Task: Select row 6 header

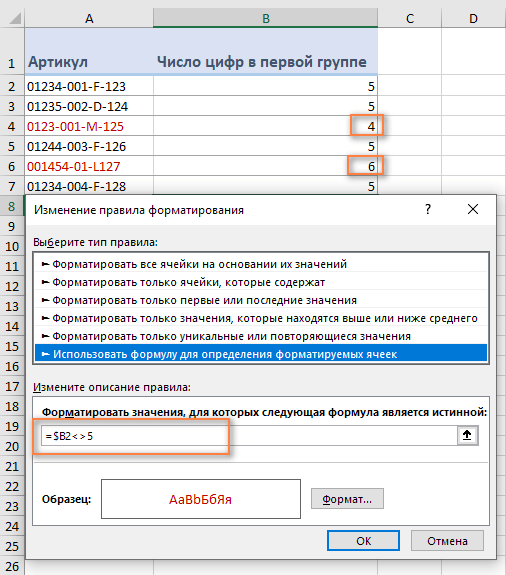Action: 12,166
